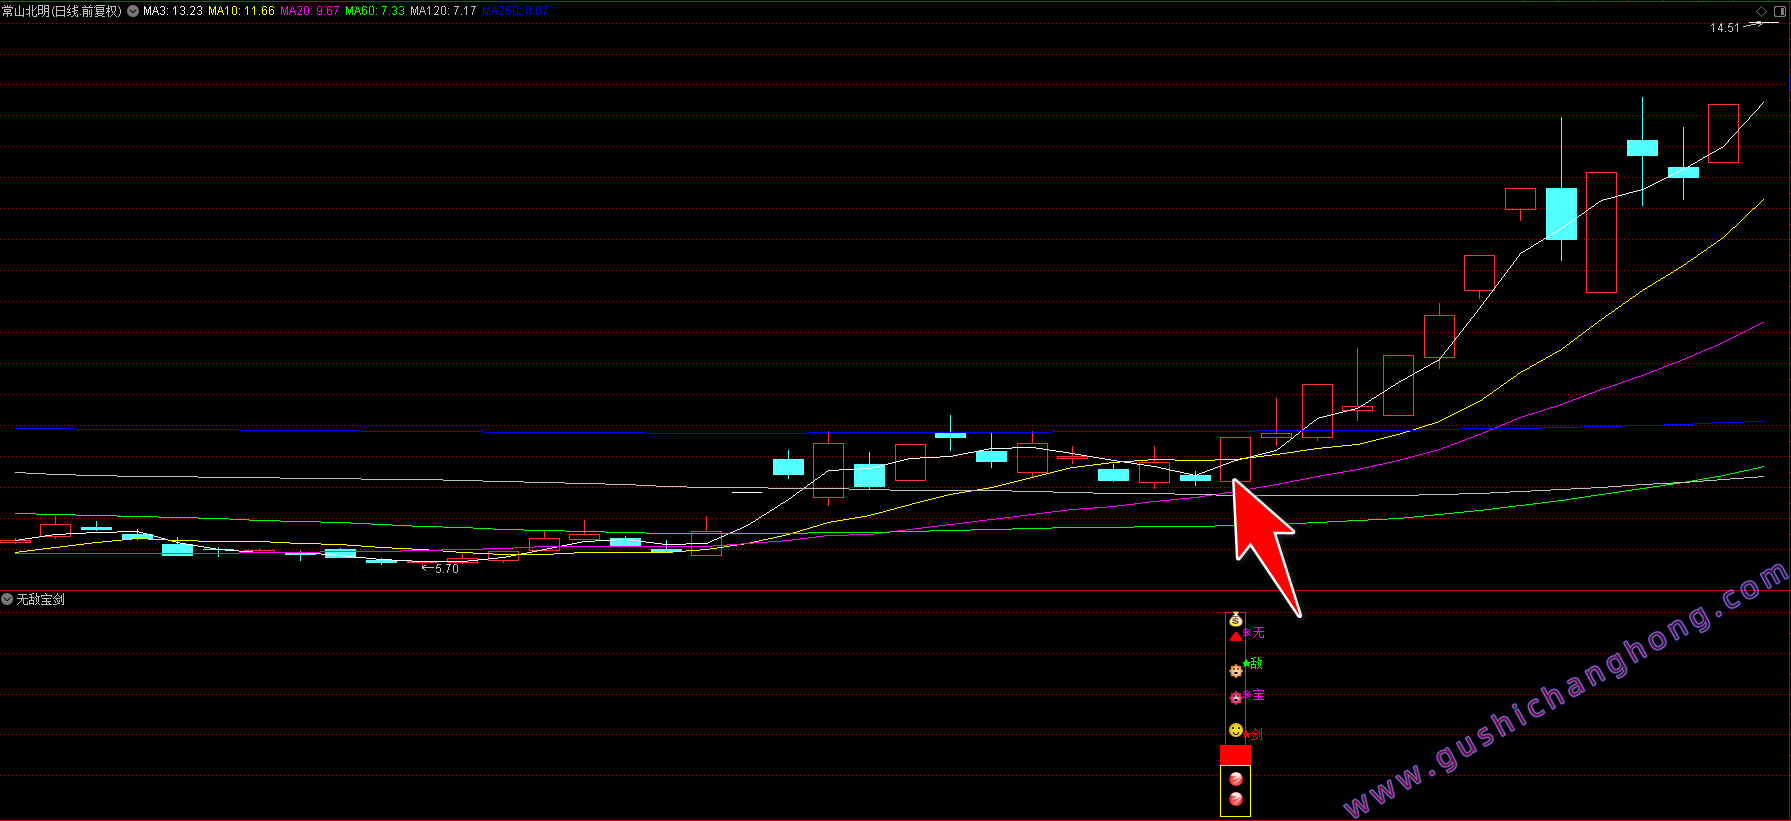
Task: Click the 5.70 low price label
Action: (447, 568)
